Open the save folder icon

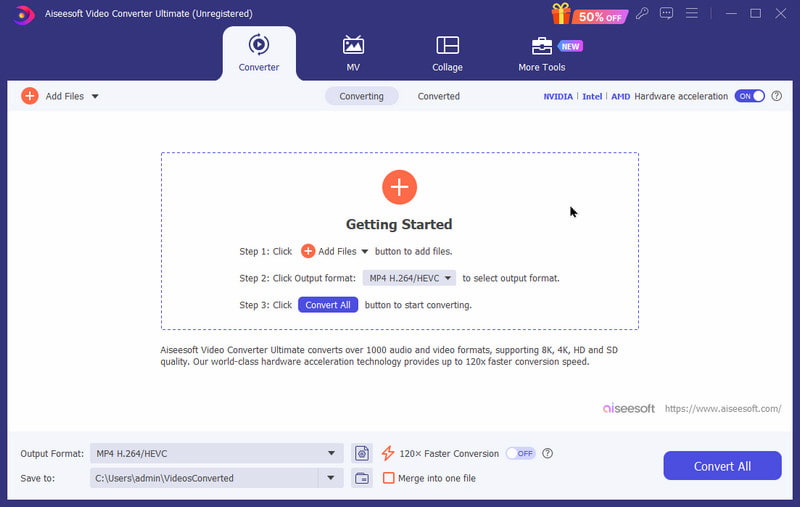point(362,478)
